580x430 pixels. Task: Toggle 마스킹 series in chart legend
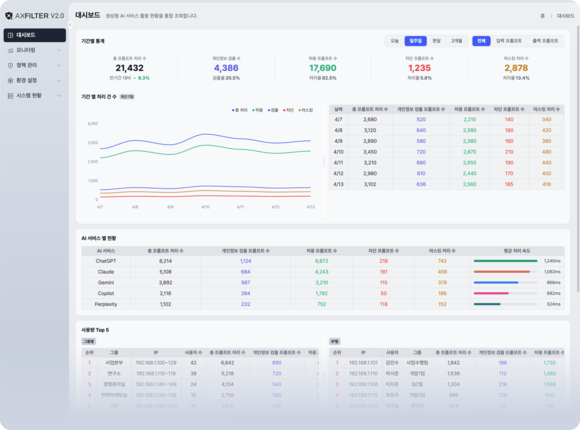pyautogui.click(x=306, y=110)
